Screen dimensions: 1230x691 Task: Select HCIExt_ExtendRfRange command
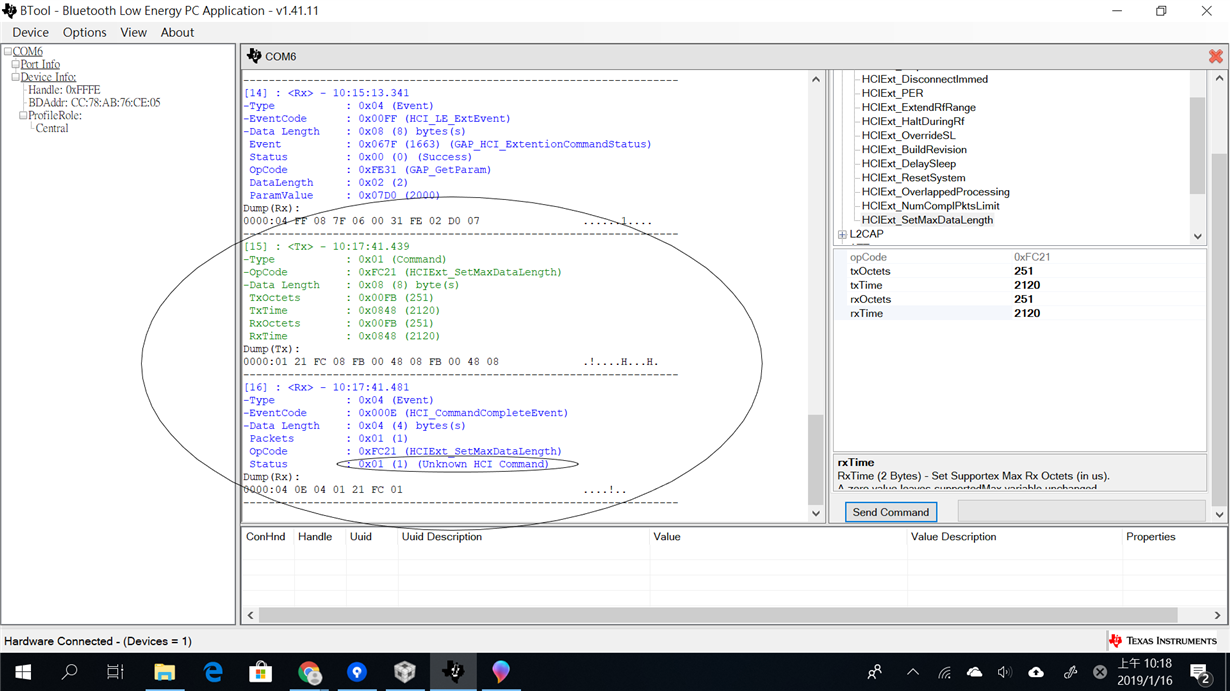coord(918,107)
